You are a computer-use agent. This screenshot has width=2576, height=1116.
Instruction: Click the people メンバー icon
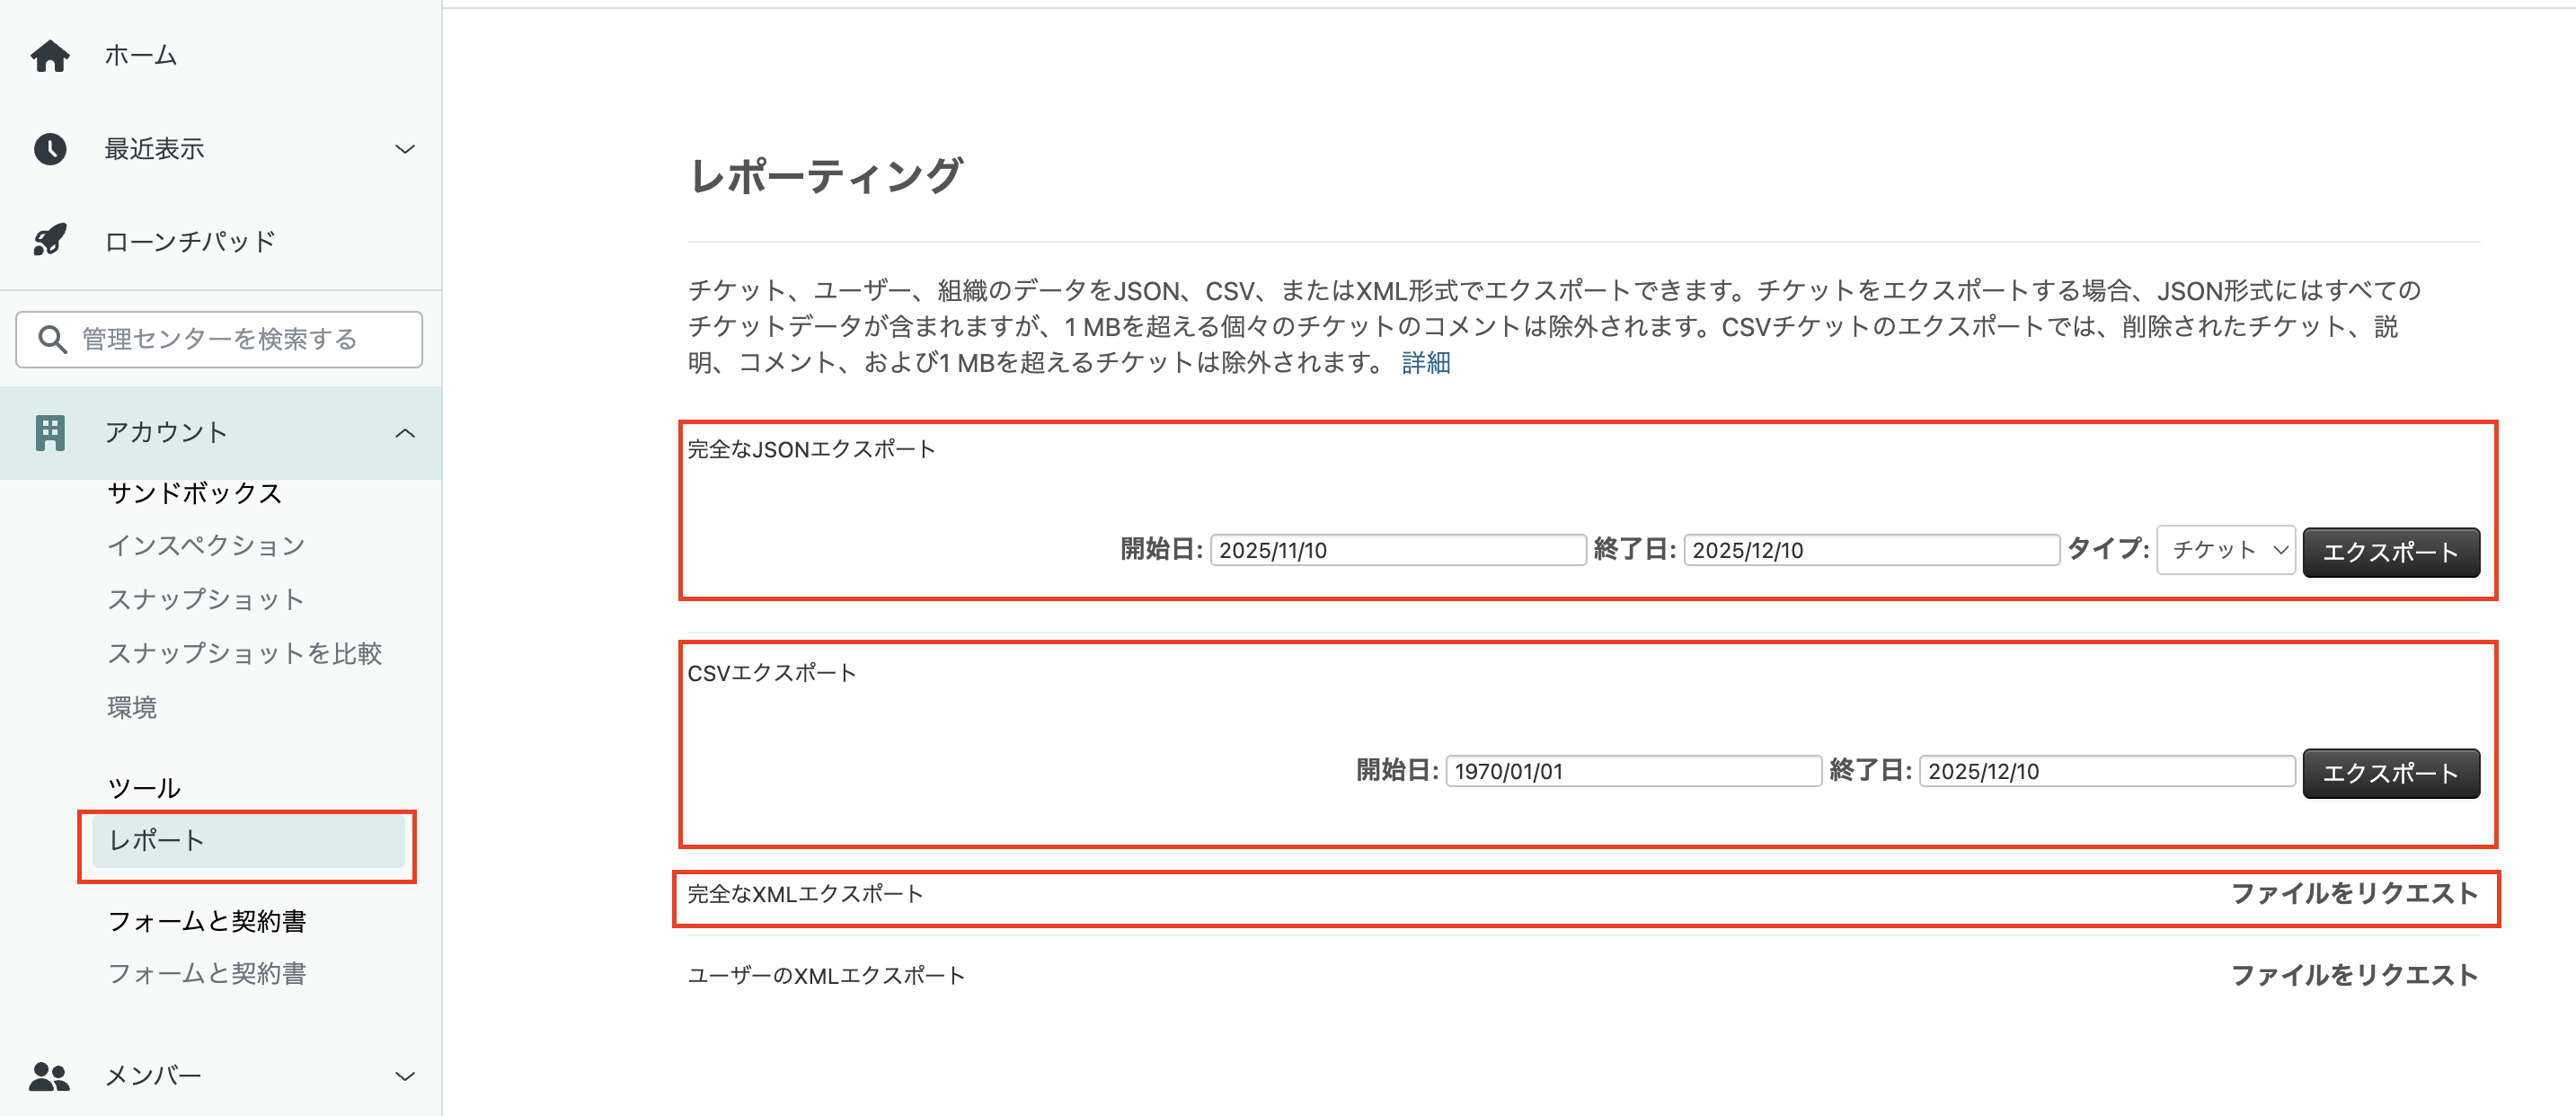[x=50, y=1076]
